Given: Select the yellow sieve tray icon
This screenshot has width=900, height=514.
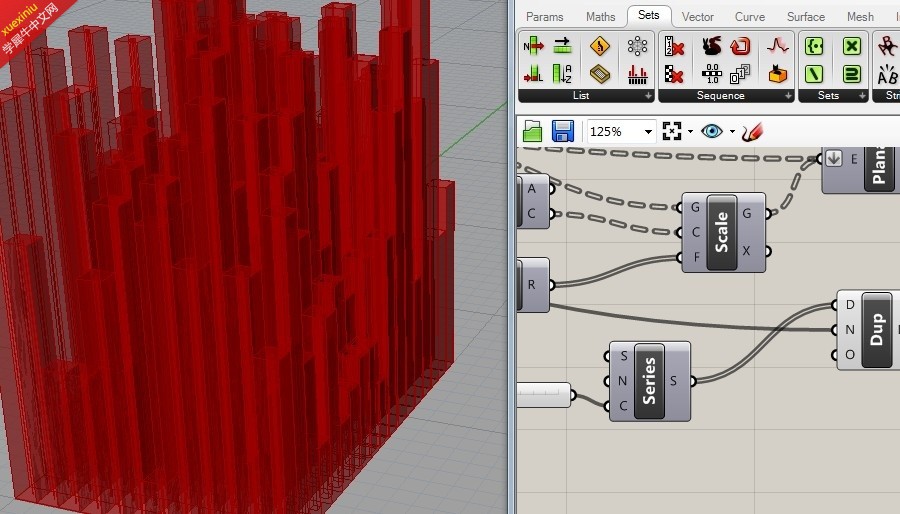Looking at the screenshot, I should [600, 74].
